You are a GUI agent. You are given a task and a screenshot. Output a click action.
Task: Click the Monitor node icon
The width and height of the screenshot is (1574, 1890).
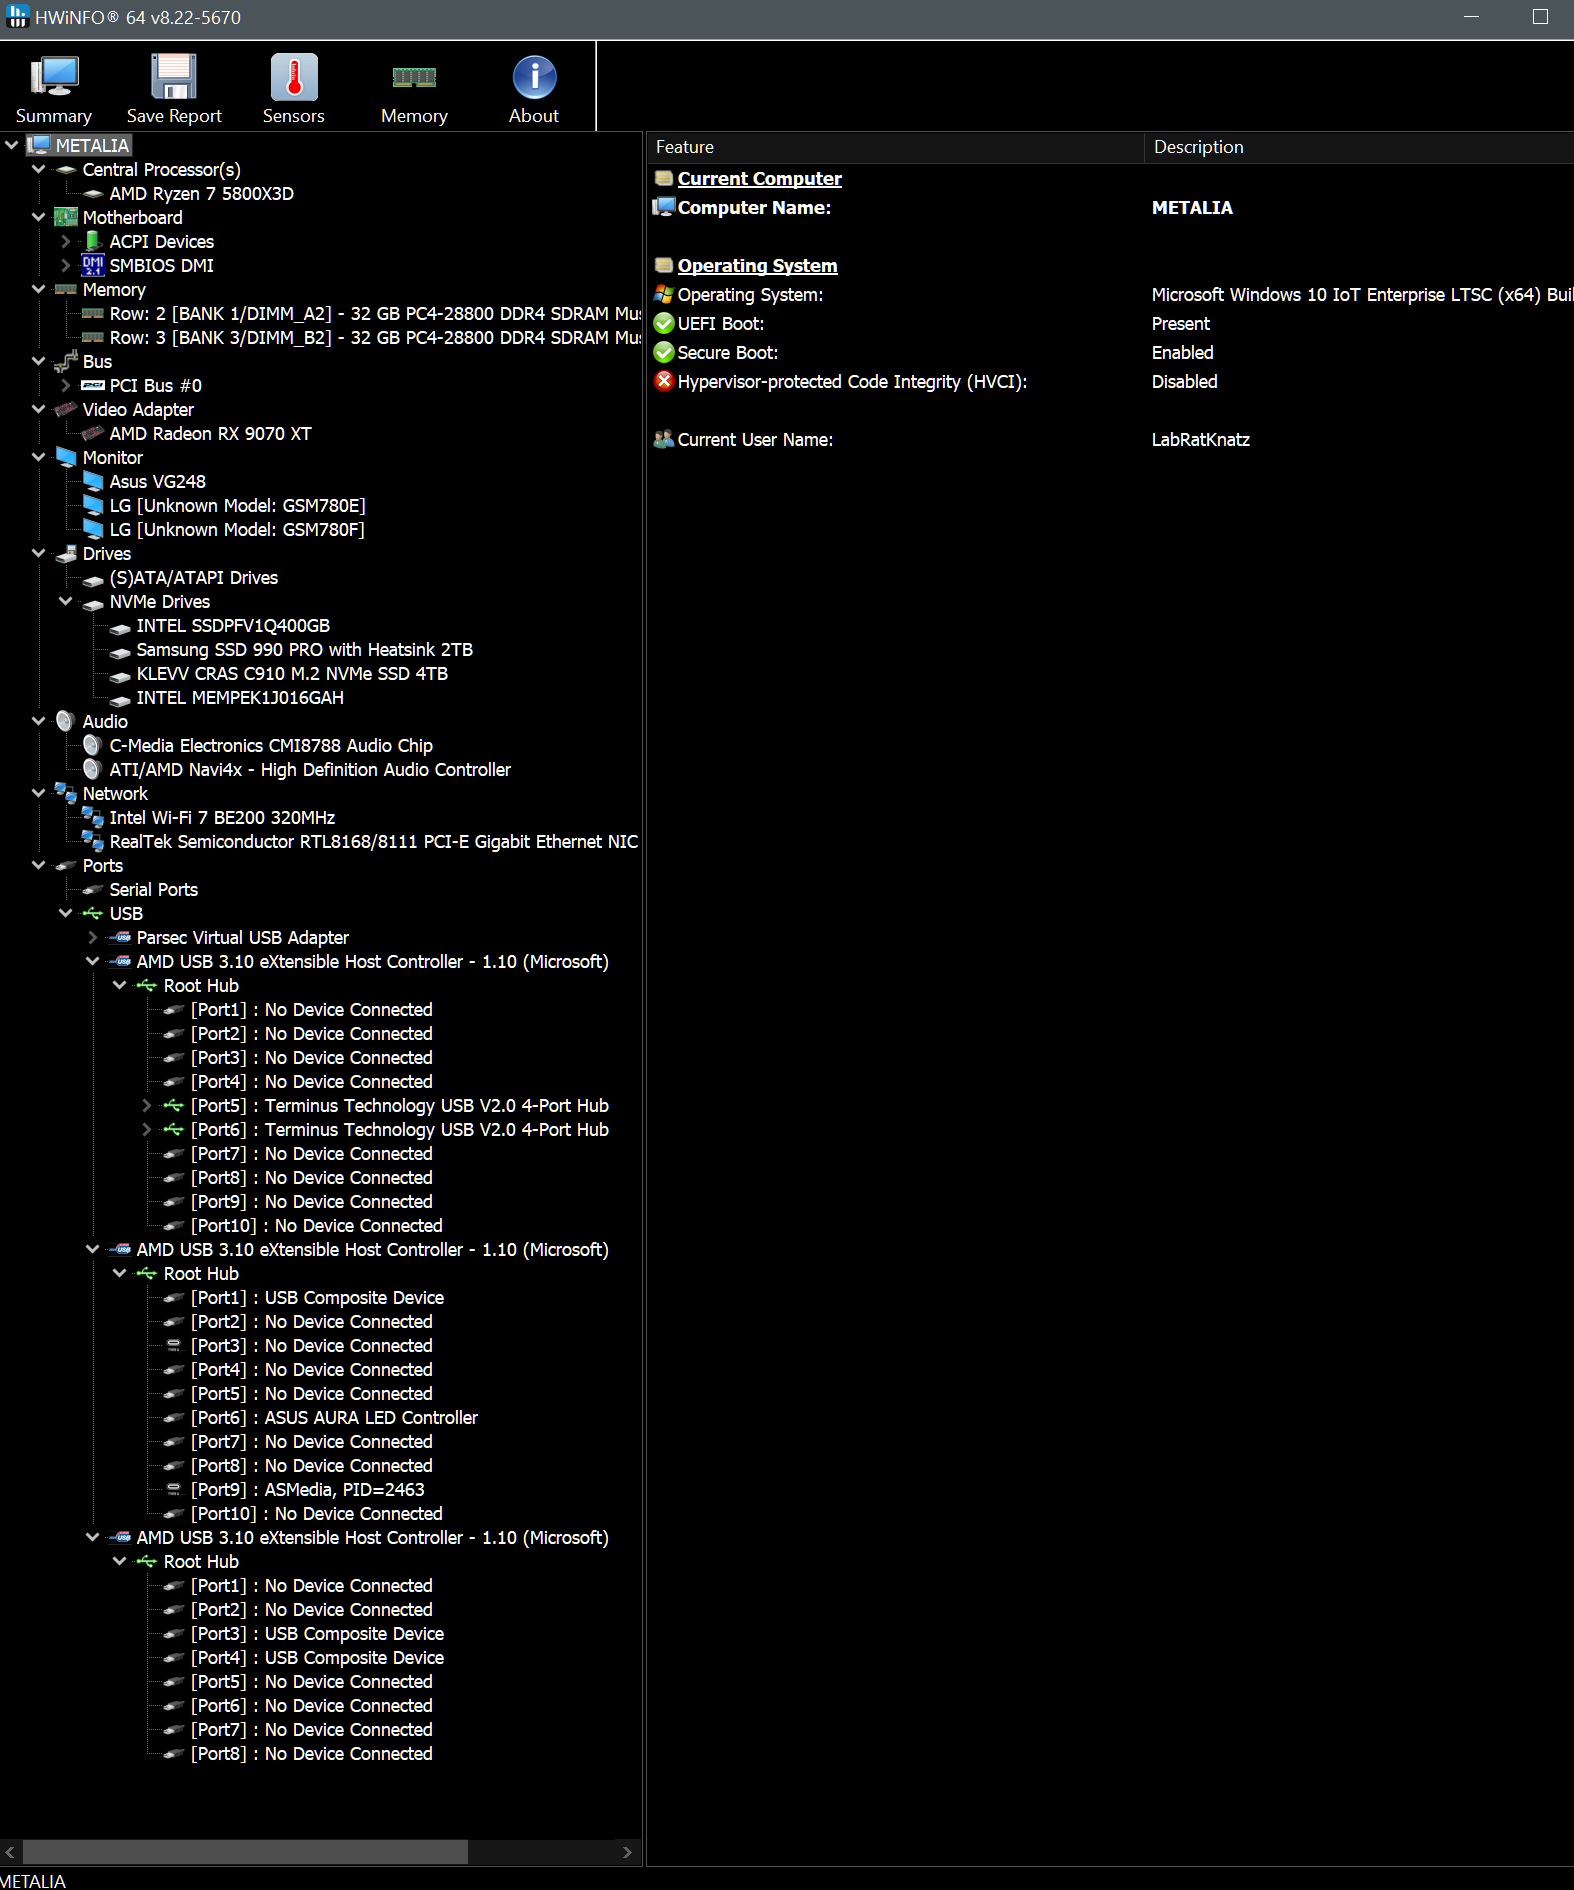coord(66,457)
